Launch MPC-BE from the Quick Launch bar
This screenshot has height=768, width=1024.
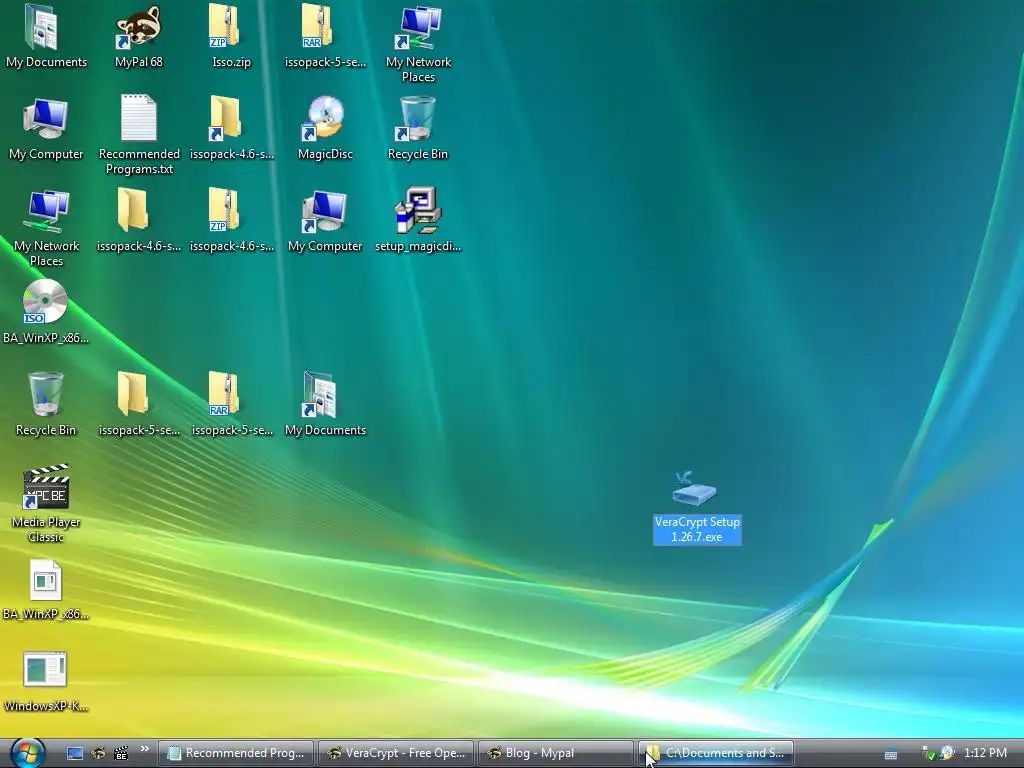pyautogui.click(x=121, y=753)
